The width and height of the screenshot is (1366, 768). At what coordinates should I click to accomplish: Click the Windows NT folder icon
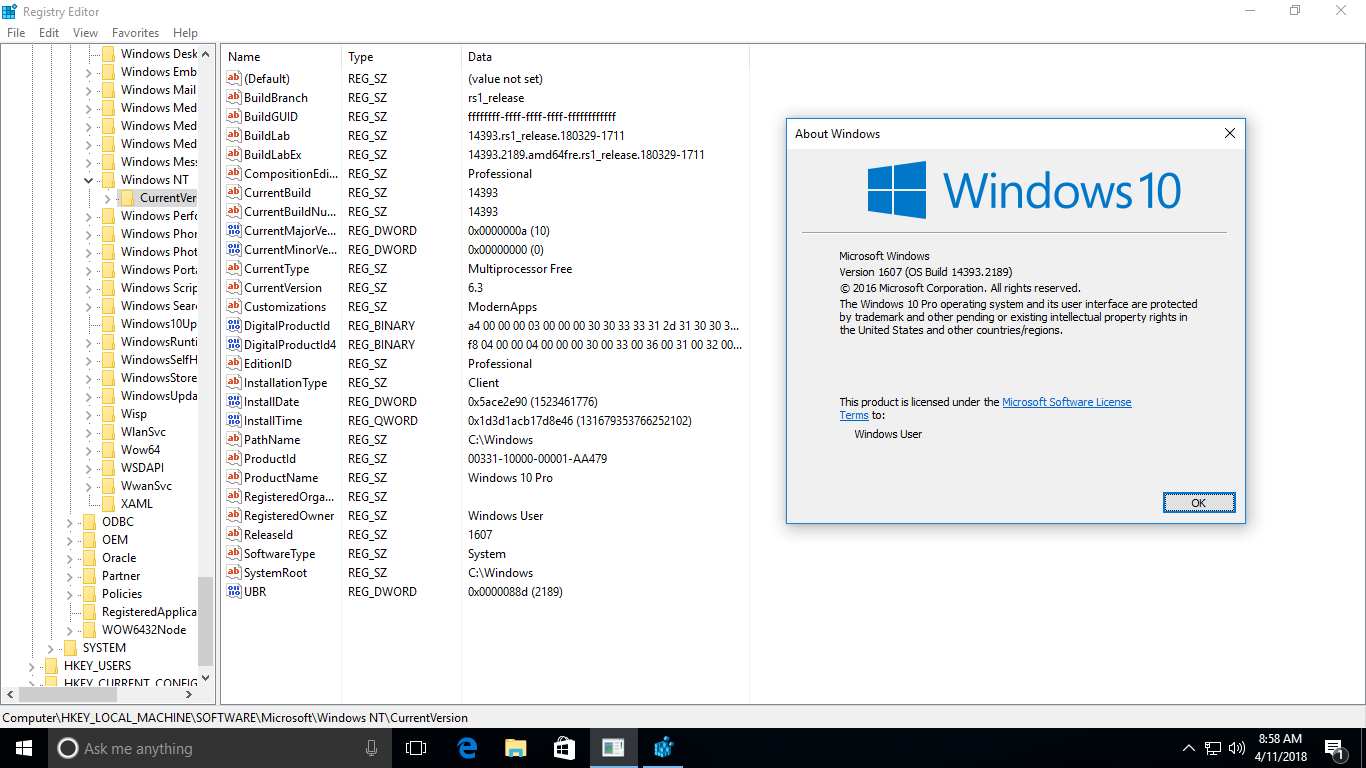pyautogui.click(x=108, y=180)
